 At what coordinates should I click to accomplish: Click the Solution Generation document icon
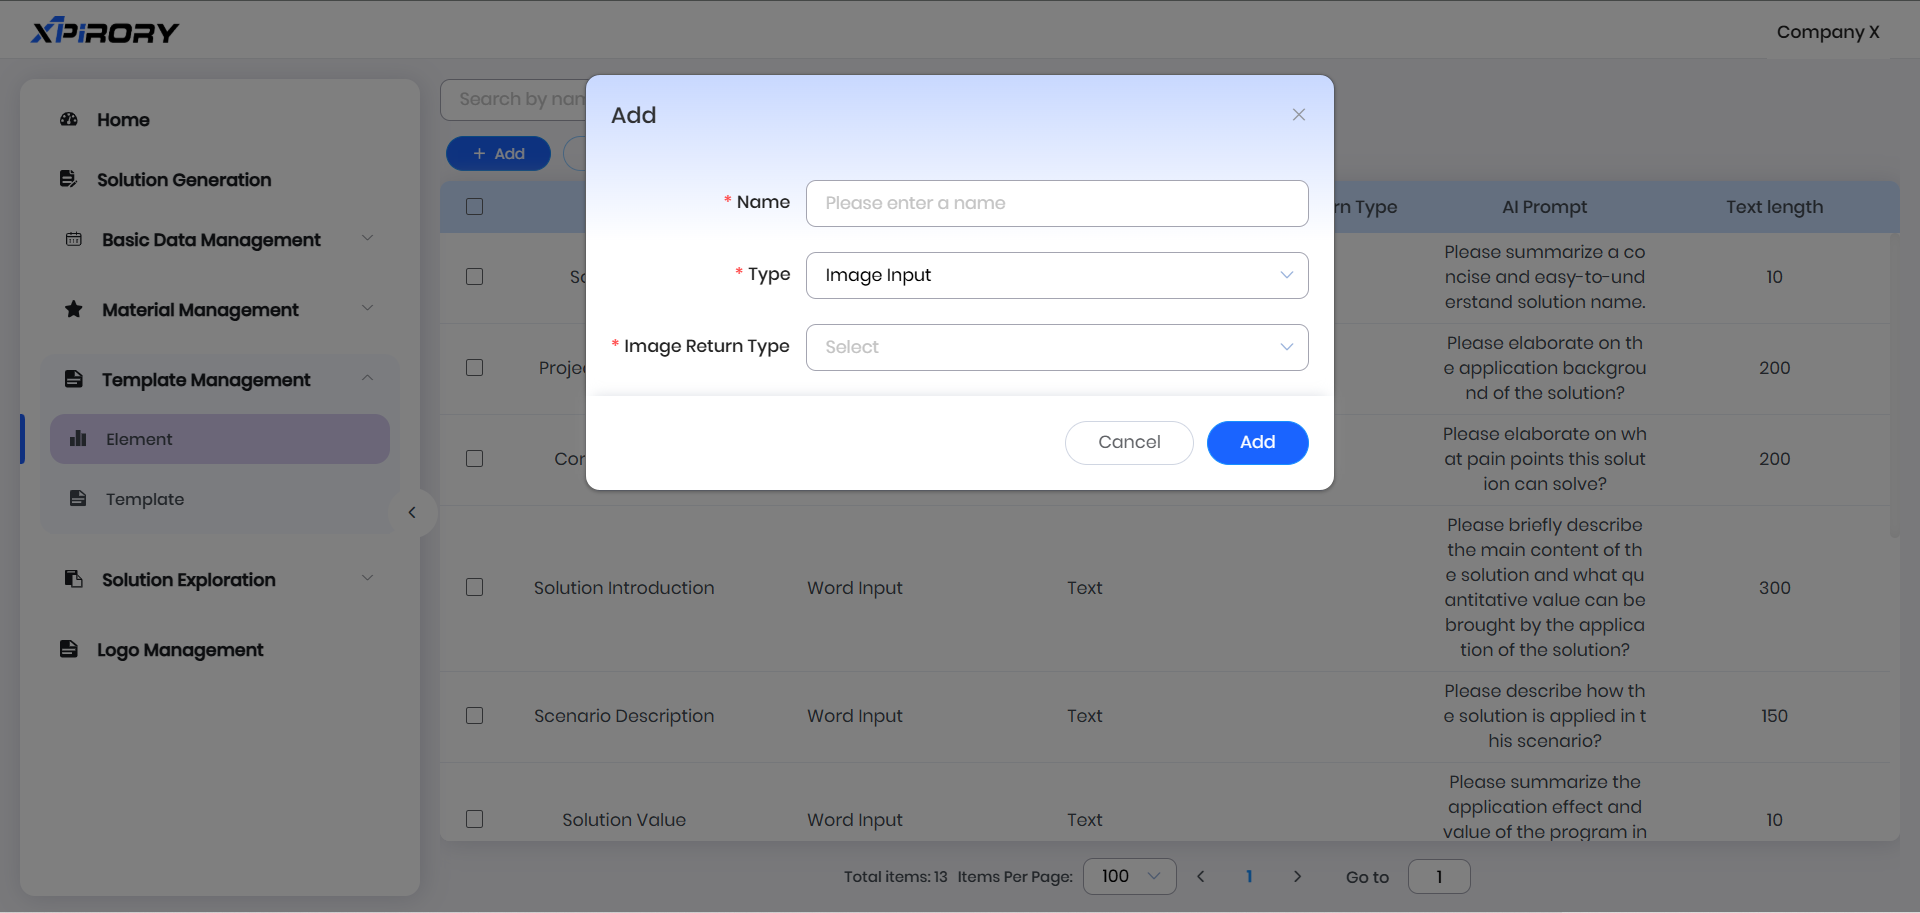[x=68, y=179]
